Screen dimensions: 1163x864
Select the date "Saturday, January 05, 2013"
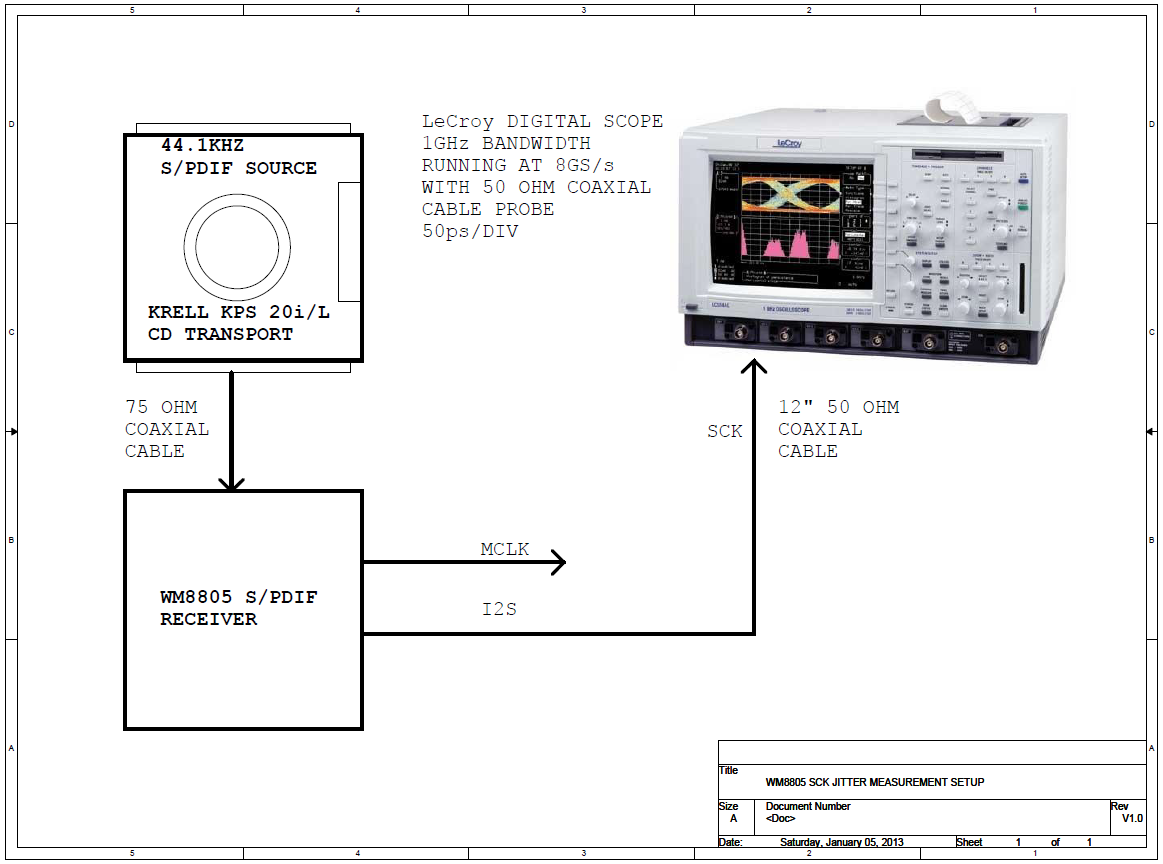click(x=842, y=842)
